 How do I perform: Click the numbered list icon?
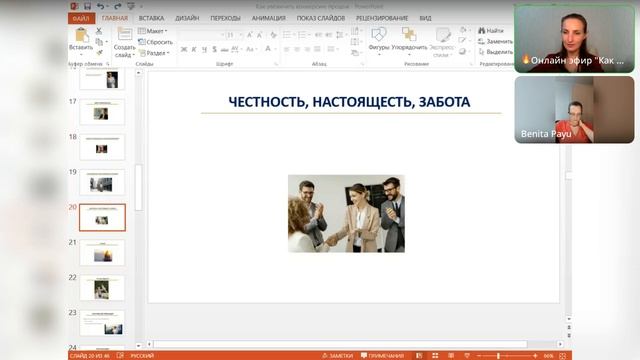(303, 35)
